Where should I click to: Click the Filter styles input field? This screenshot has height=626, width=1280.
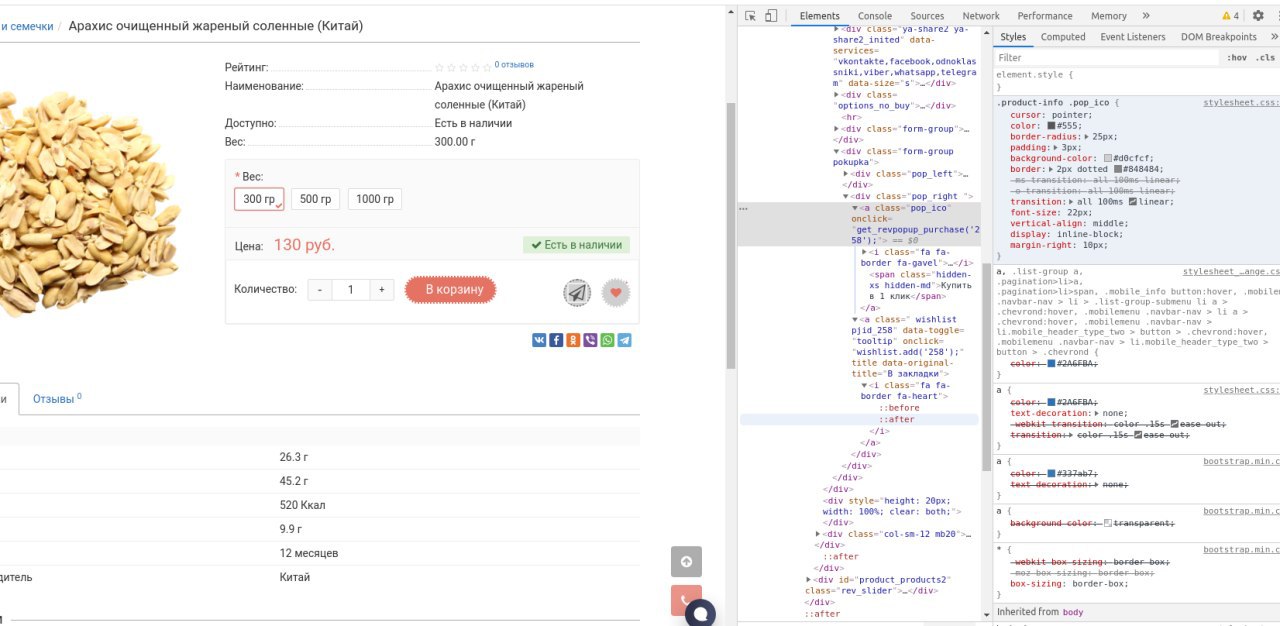click(x=1107, y=58)
